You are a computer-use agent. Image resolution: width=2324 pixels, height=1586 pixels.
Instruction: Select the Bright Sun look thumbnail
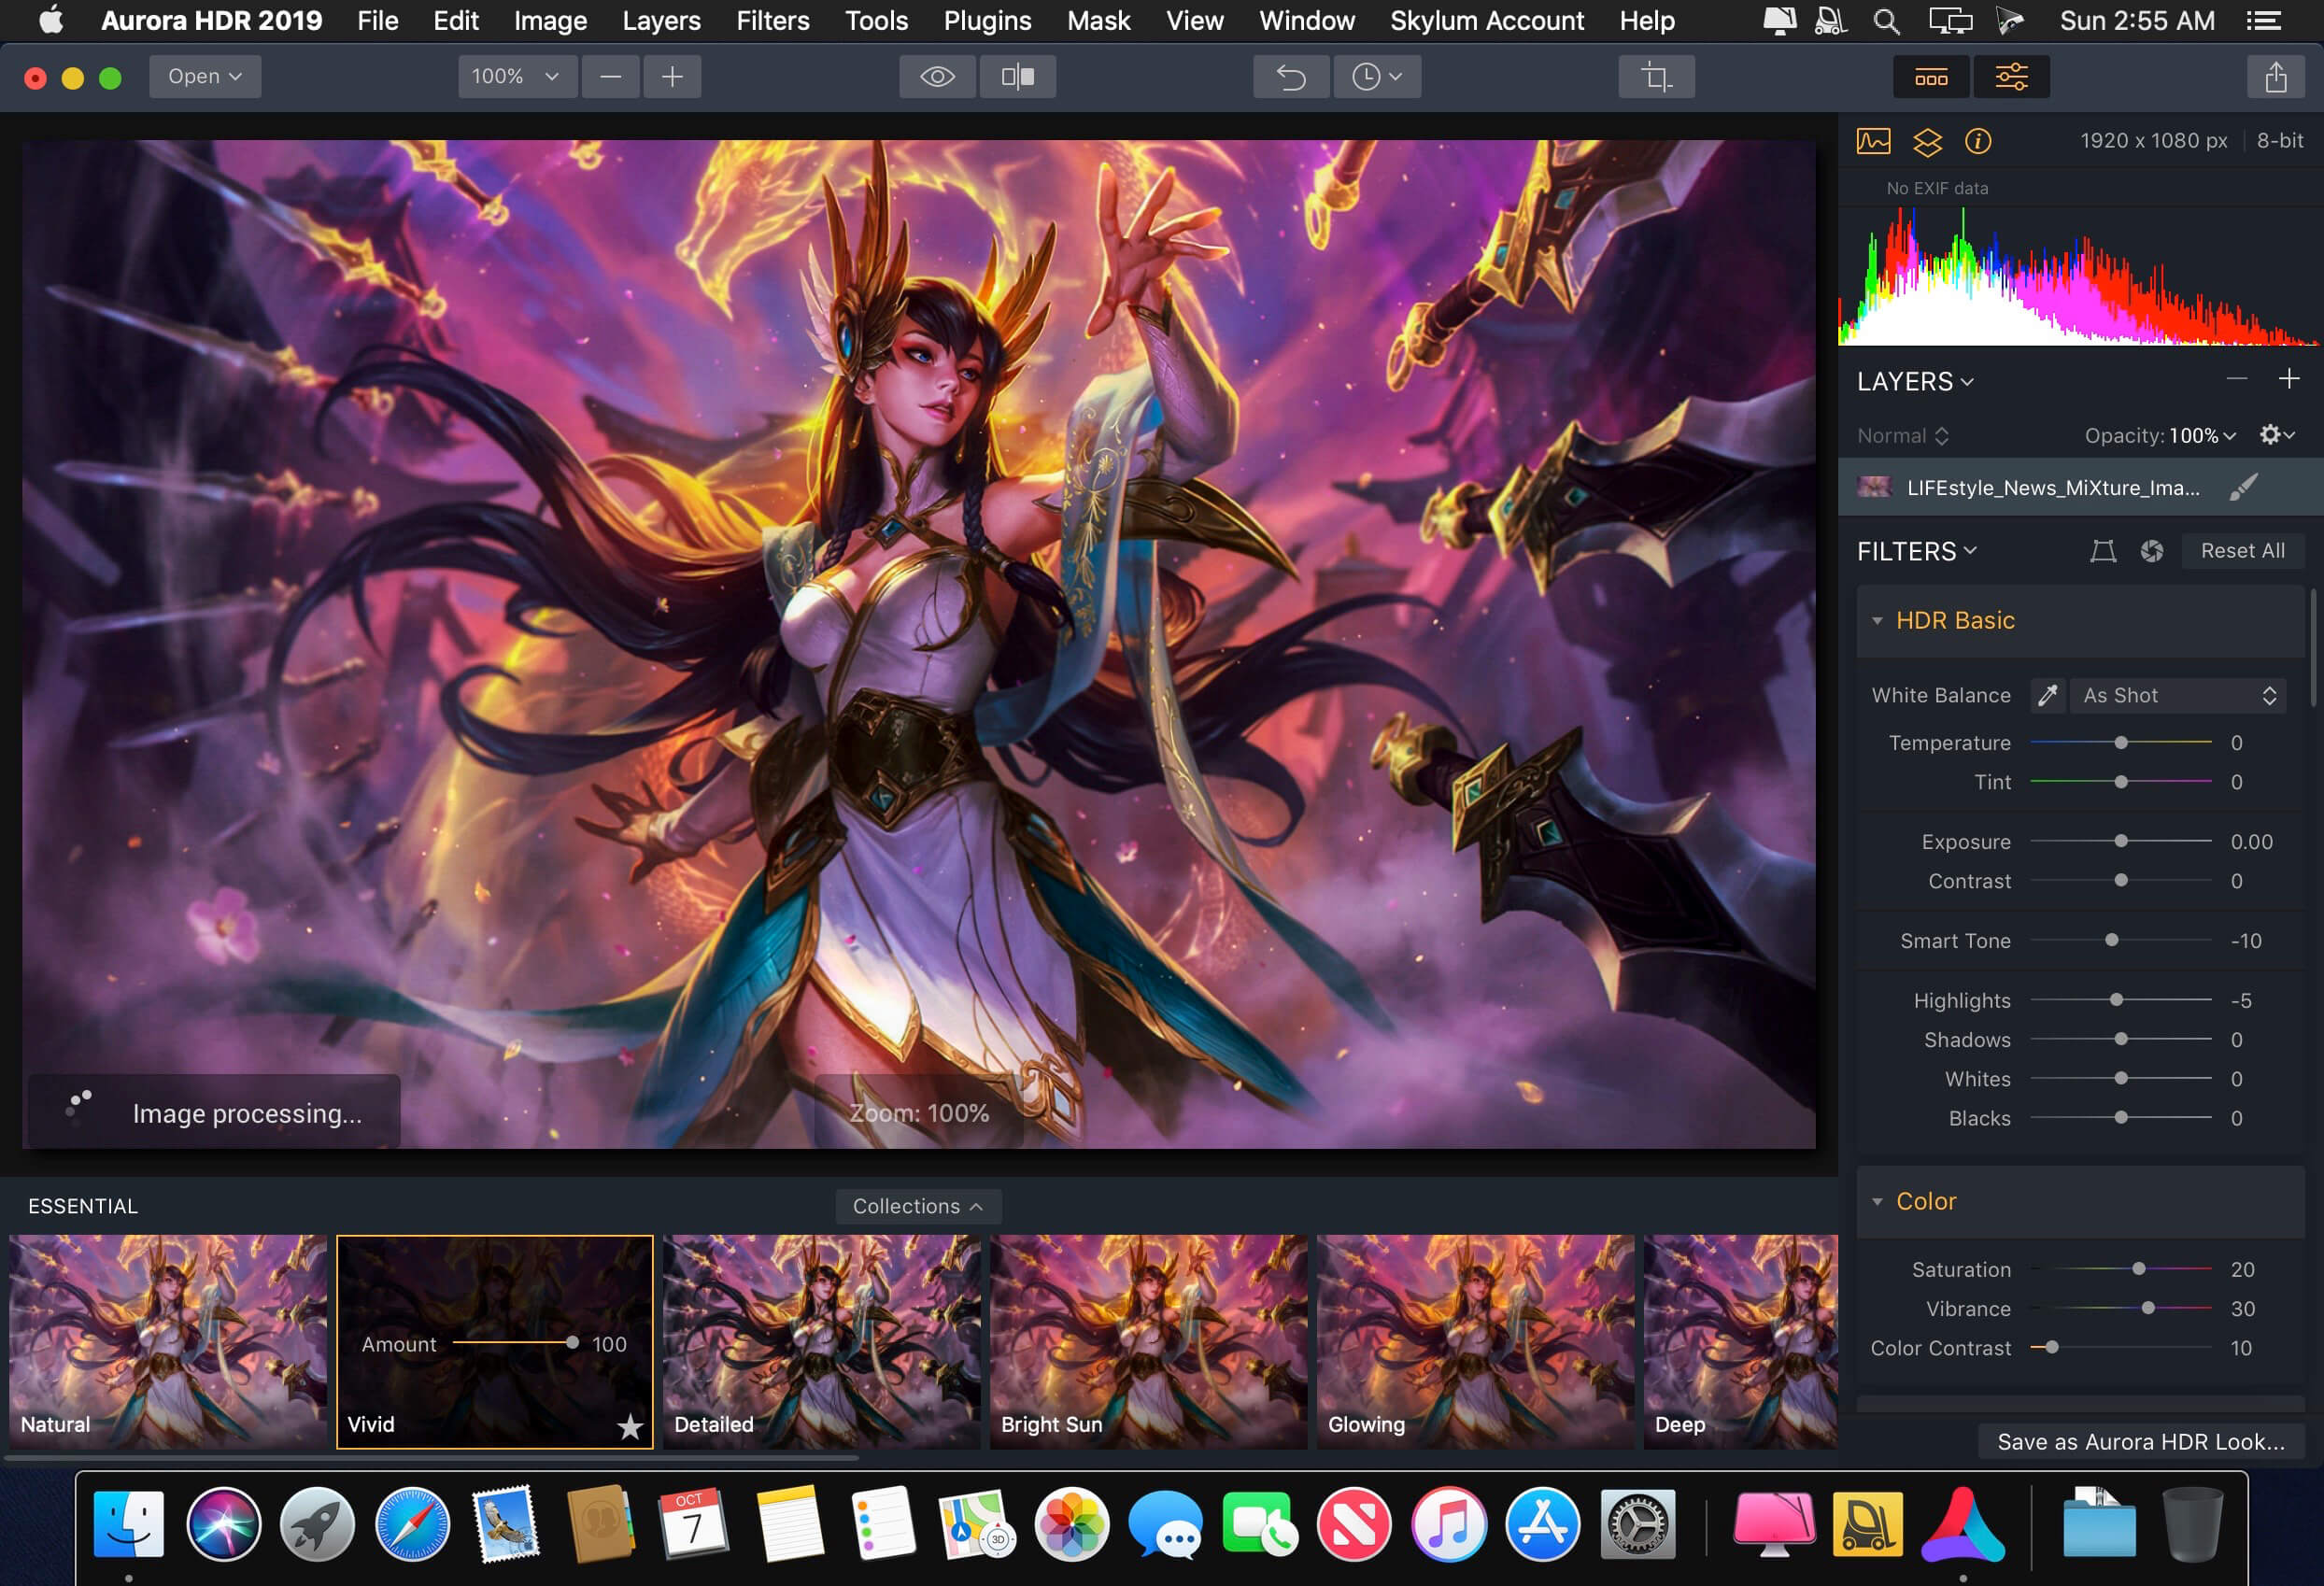coord(1148,1341)
